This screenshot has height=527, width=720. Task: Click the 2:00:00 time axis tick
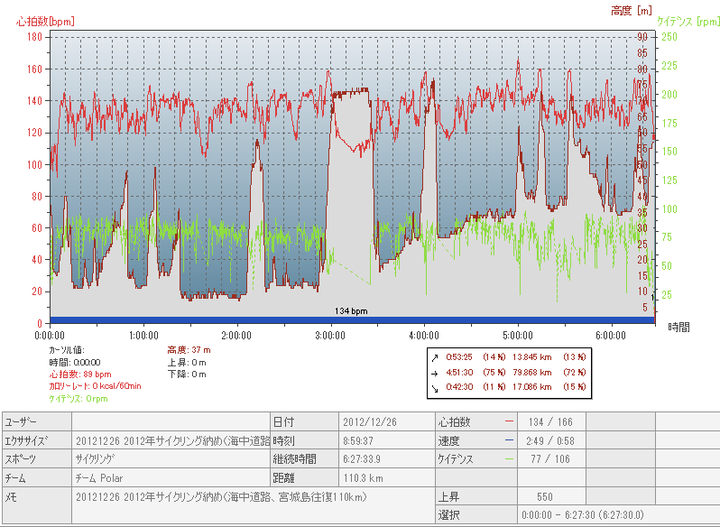237,336
